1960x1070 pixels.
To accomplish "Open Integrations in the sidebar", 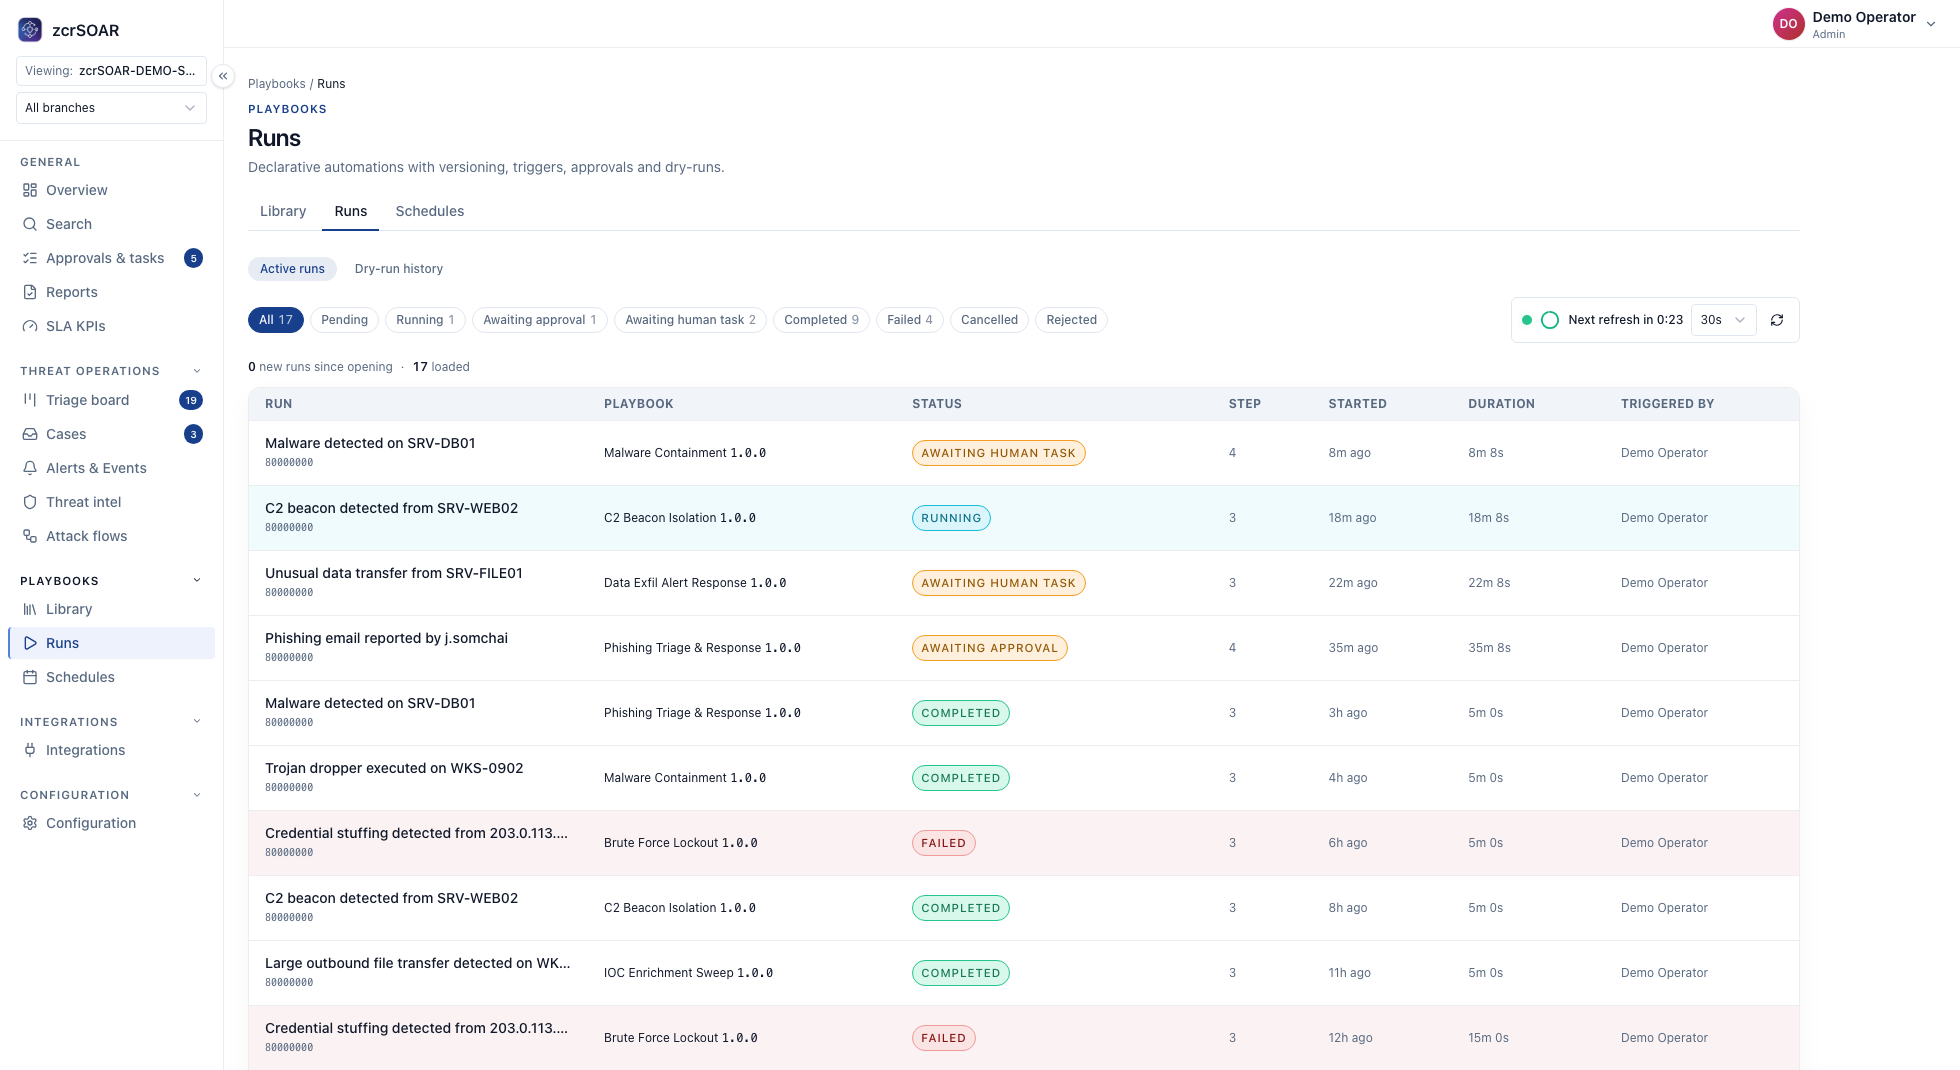I will (111, 750).
